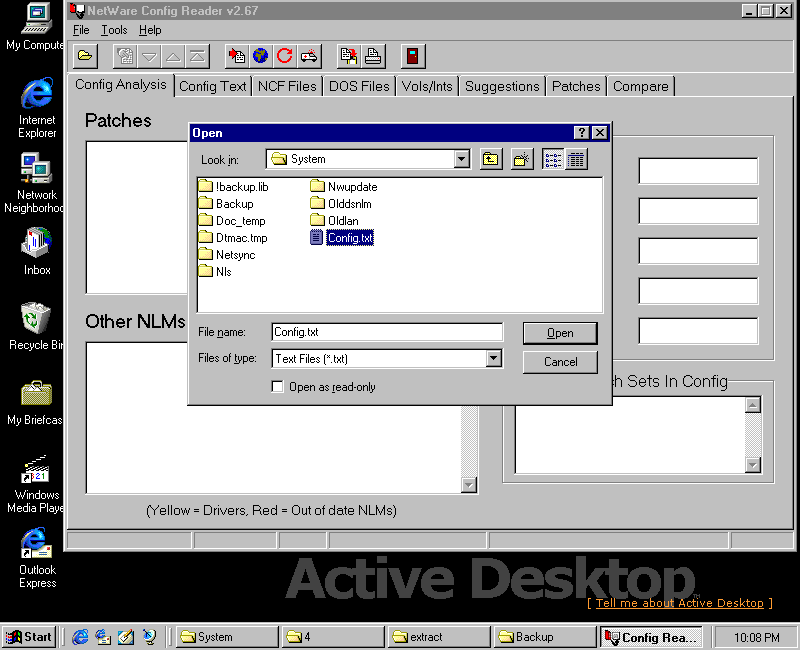
Task: Click the open folder toolbar icon
Action: pyautogui.click(x=85, y=56)
